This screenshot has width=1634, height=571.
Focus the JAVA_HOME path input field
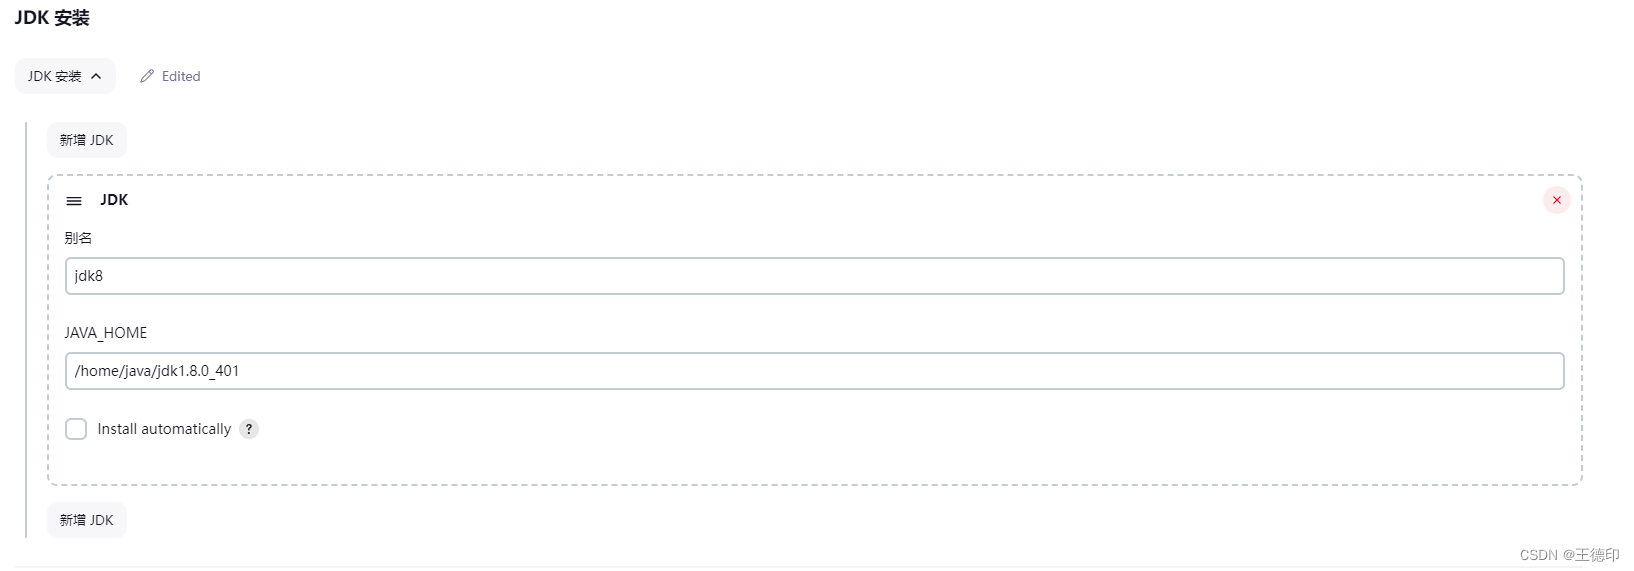815,371
